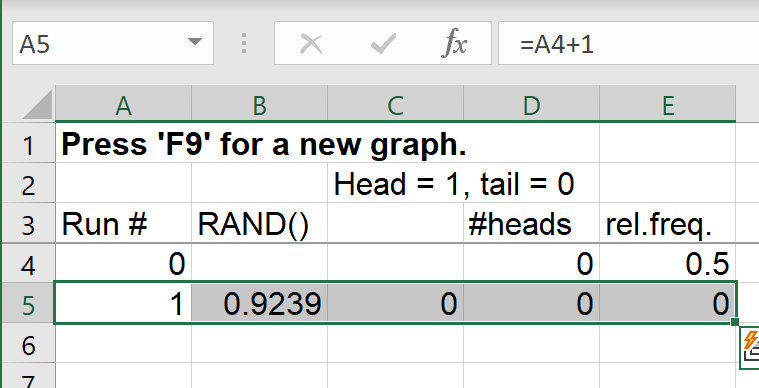Click the Select All corner triangle
Viewport: 759px width, 388px height.
point(37,104)
